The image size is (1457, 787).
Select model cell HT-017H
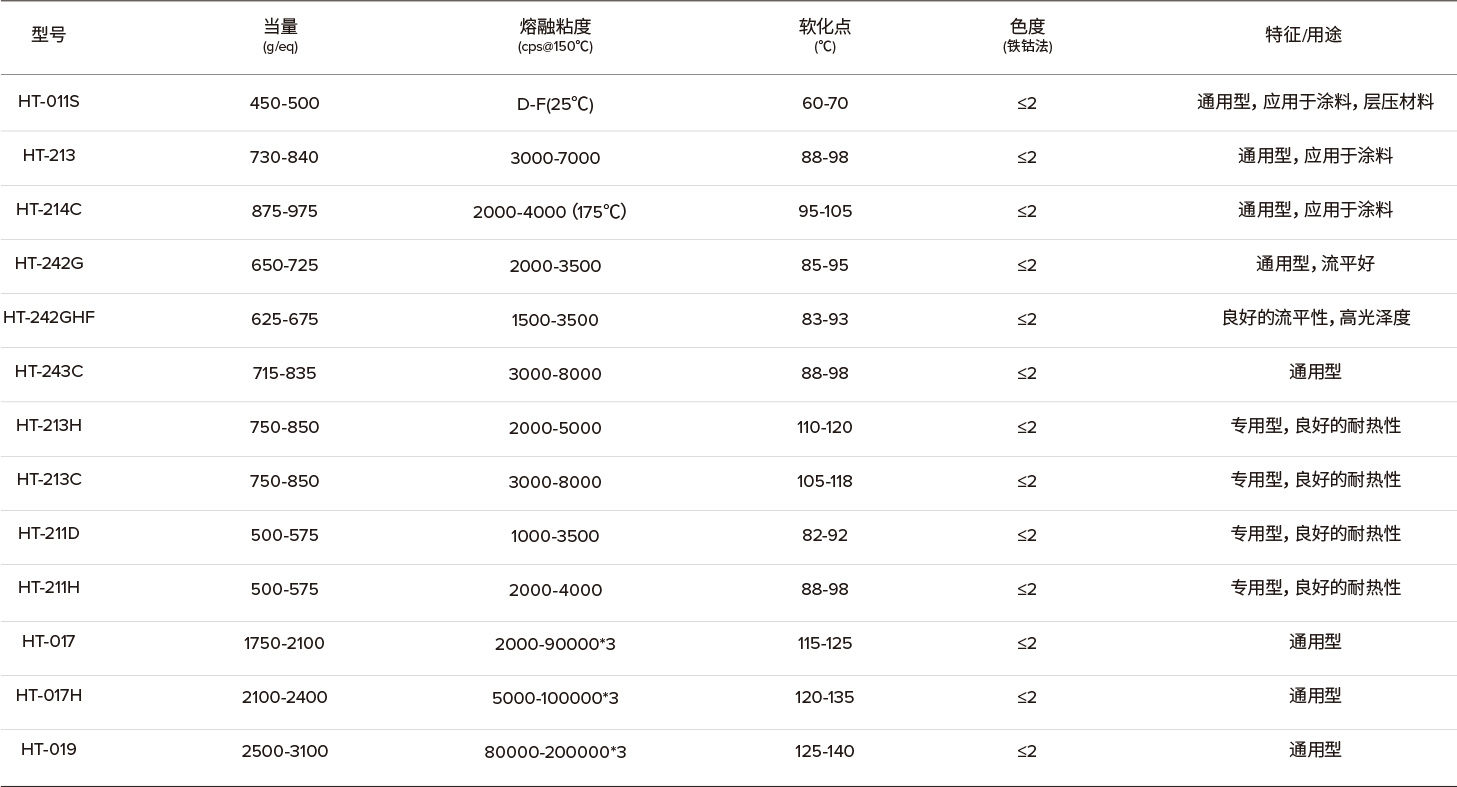point(48,696)
